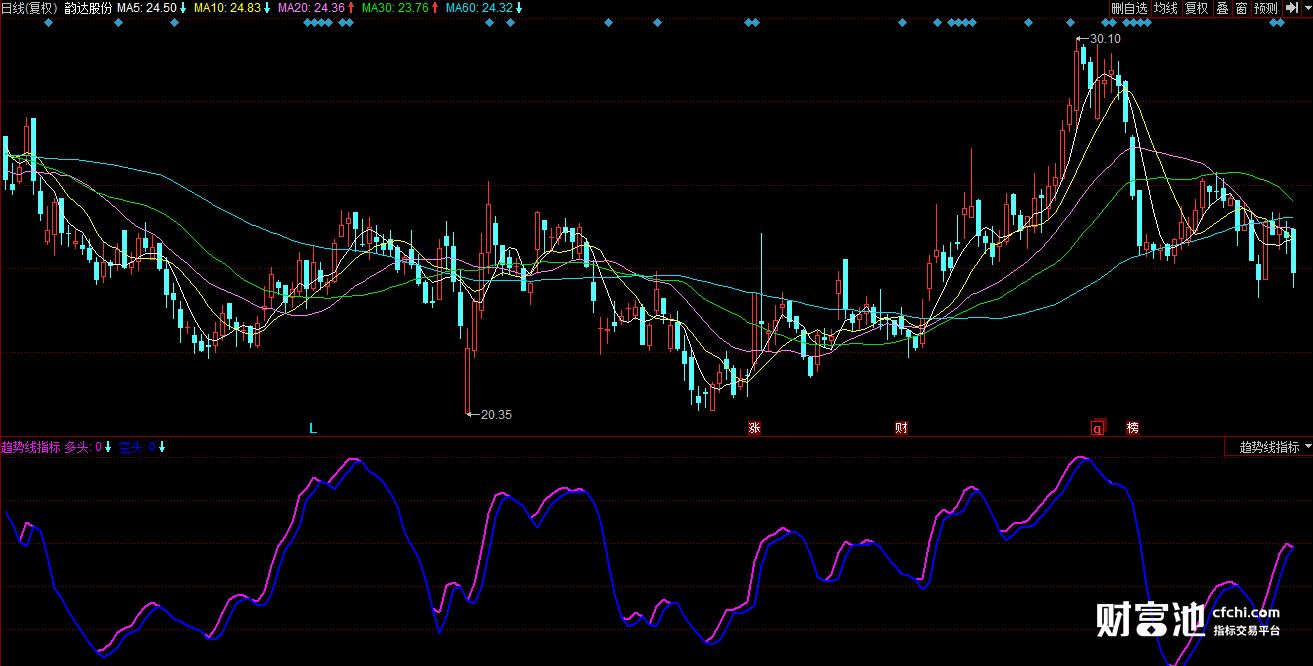Toggle 复权 price adjustment mode
The width and height of the screenshot is (1313, 666).
[1196, 8]
